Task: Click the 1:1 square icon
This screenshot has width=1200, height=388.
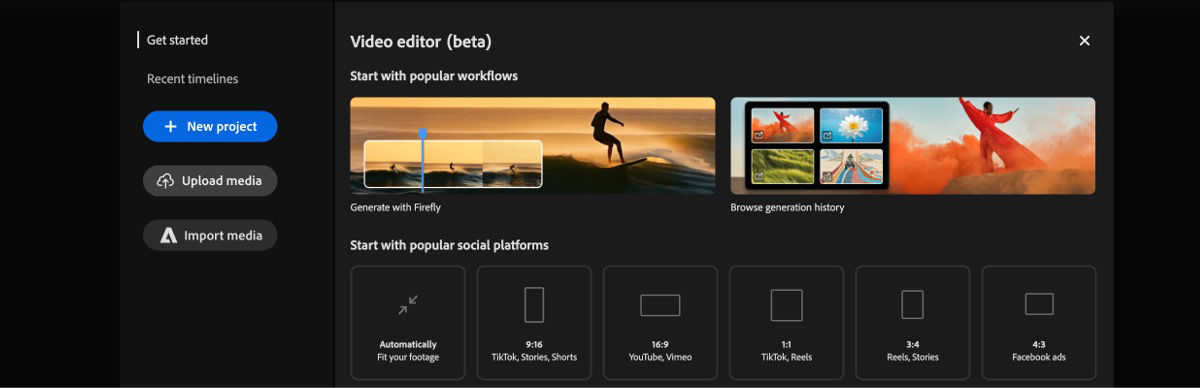Action: coord(786,305)
